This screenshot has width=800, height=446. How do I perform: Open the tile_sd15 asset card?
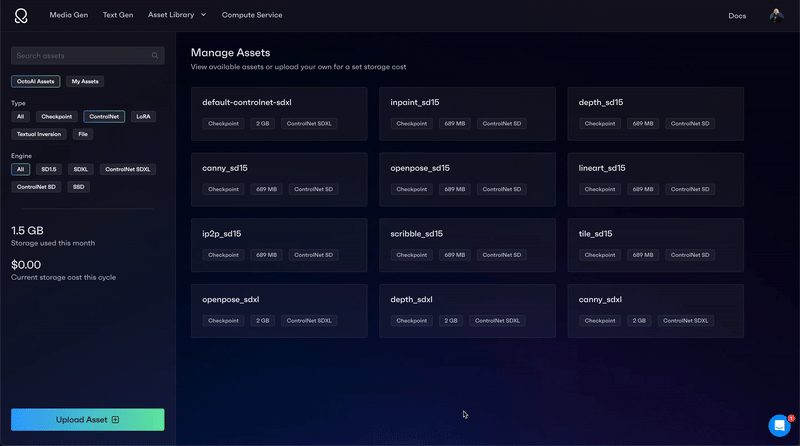(656, 245)
